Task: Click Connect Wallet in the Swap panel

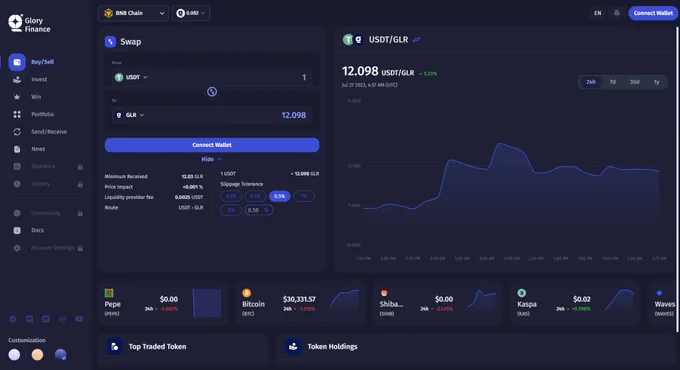Action: (x=212, y=145)
